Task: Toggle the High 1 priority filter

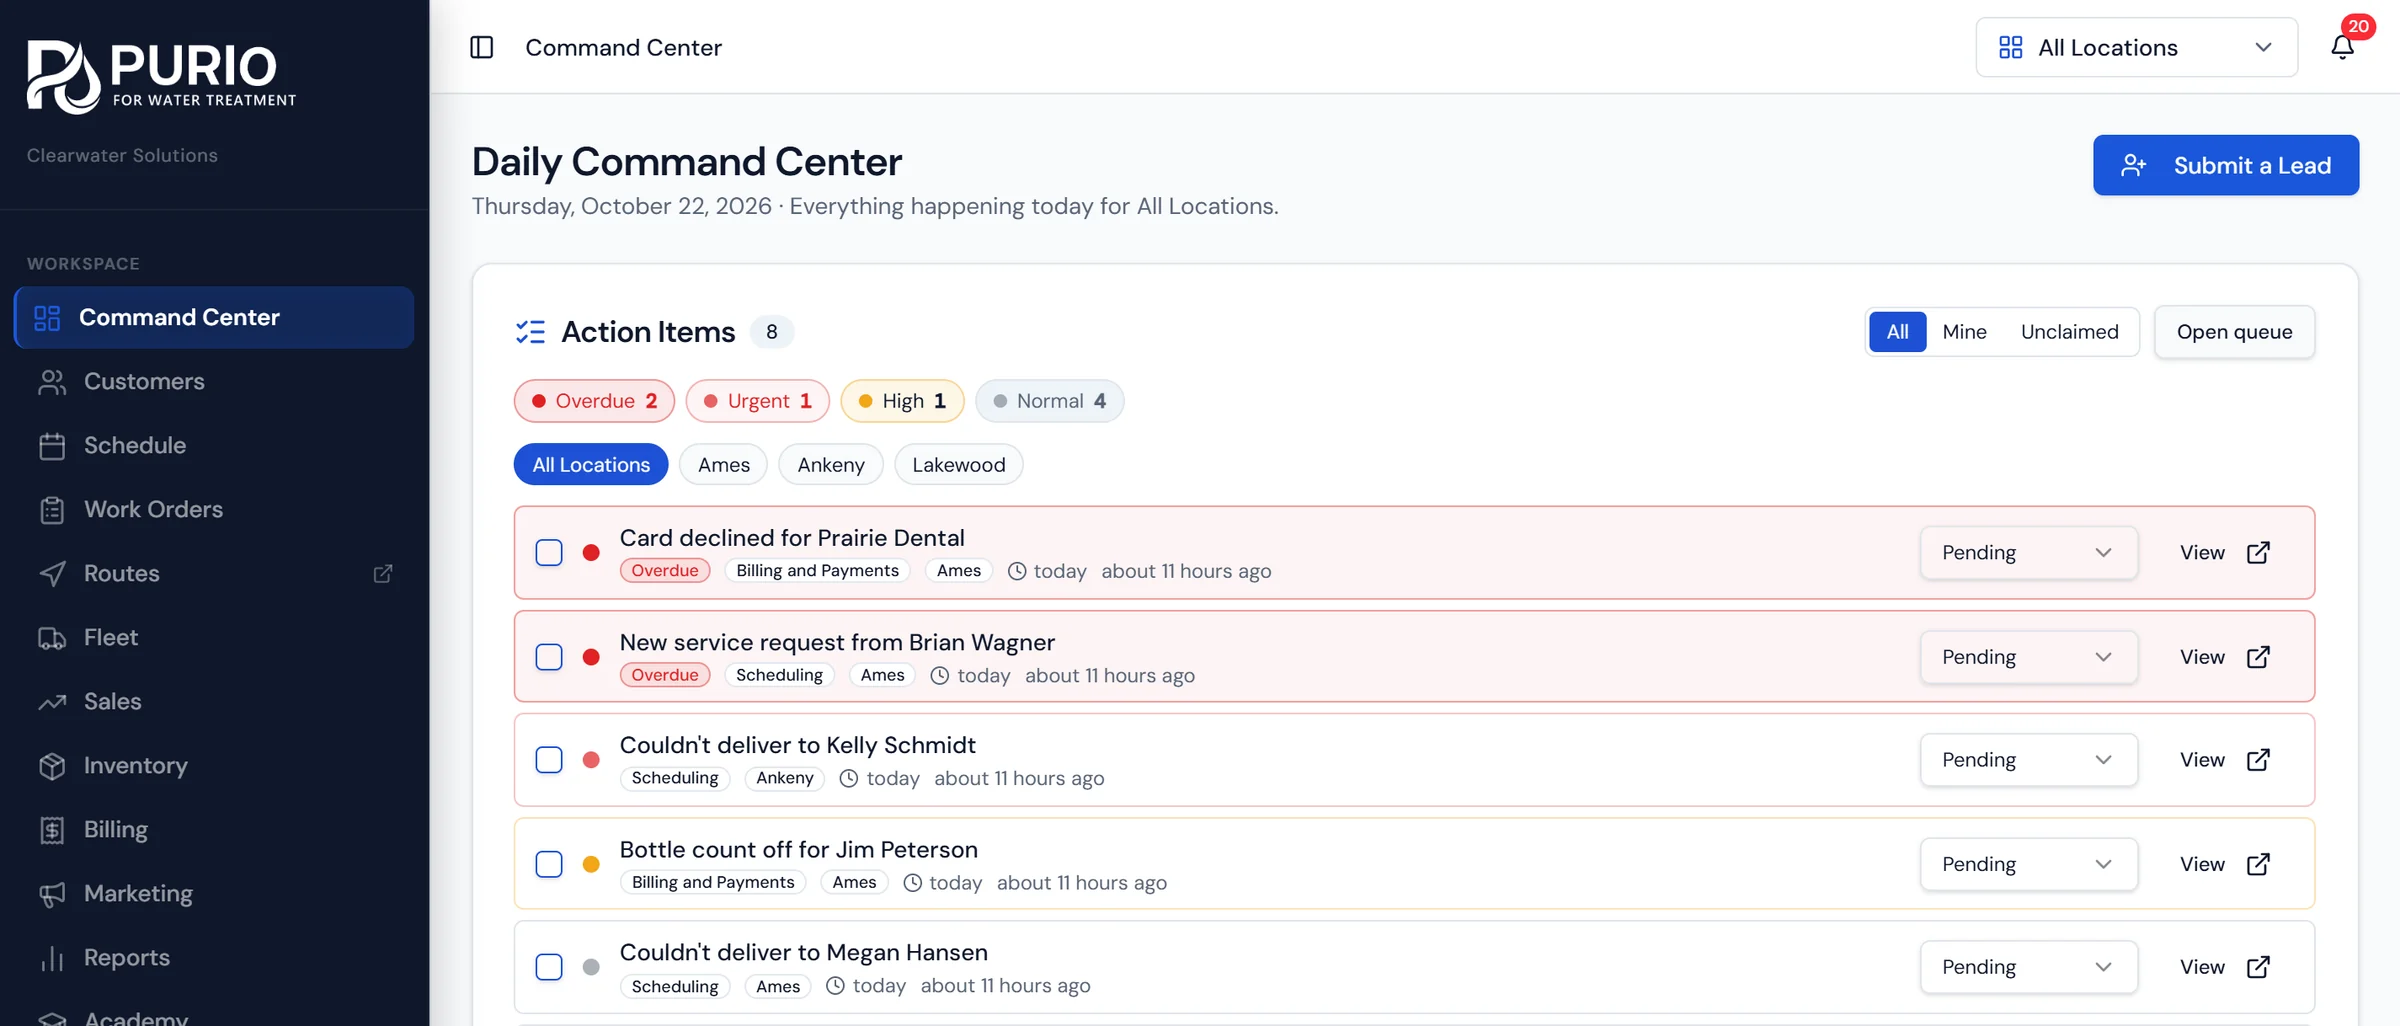Action: tap(902, 401)
